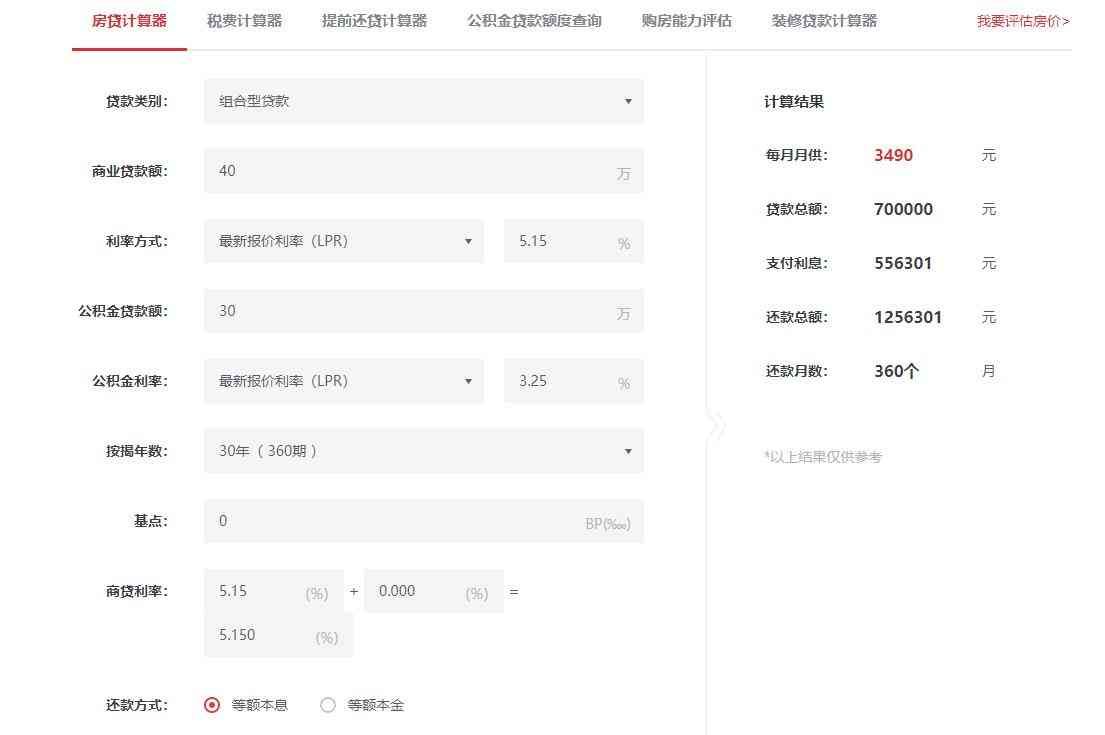The image size is (1105, 735).
Task: Go to 公积金贷款额度查询 tab
Action: [534, 21]
